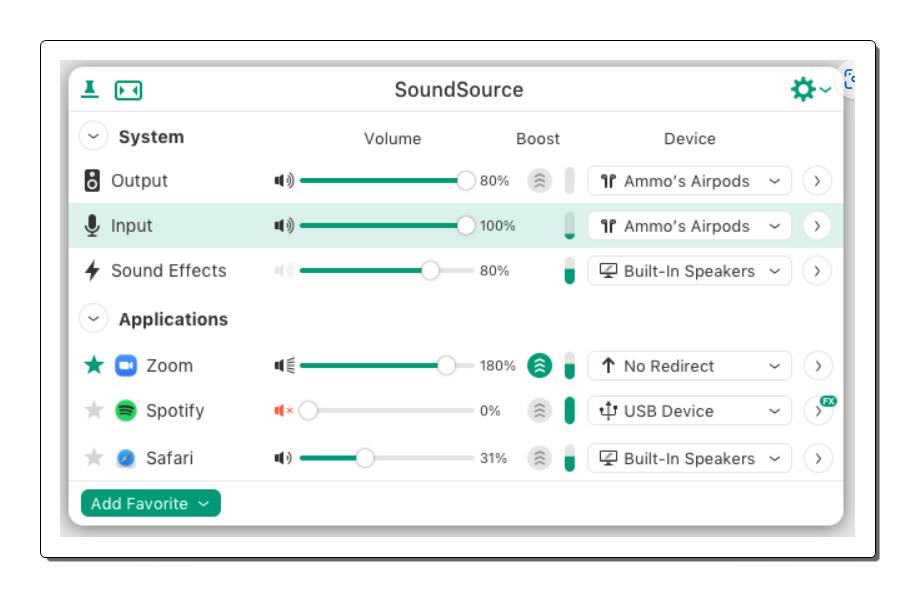Click the Input level meter
The width and height of the screenshot is (915, 597).
click(570, 226)
